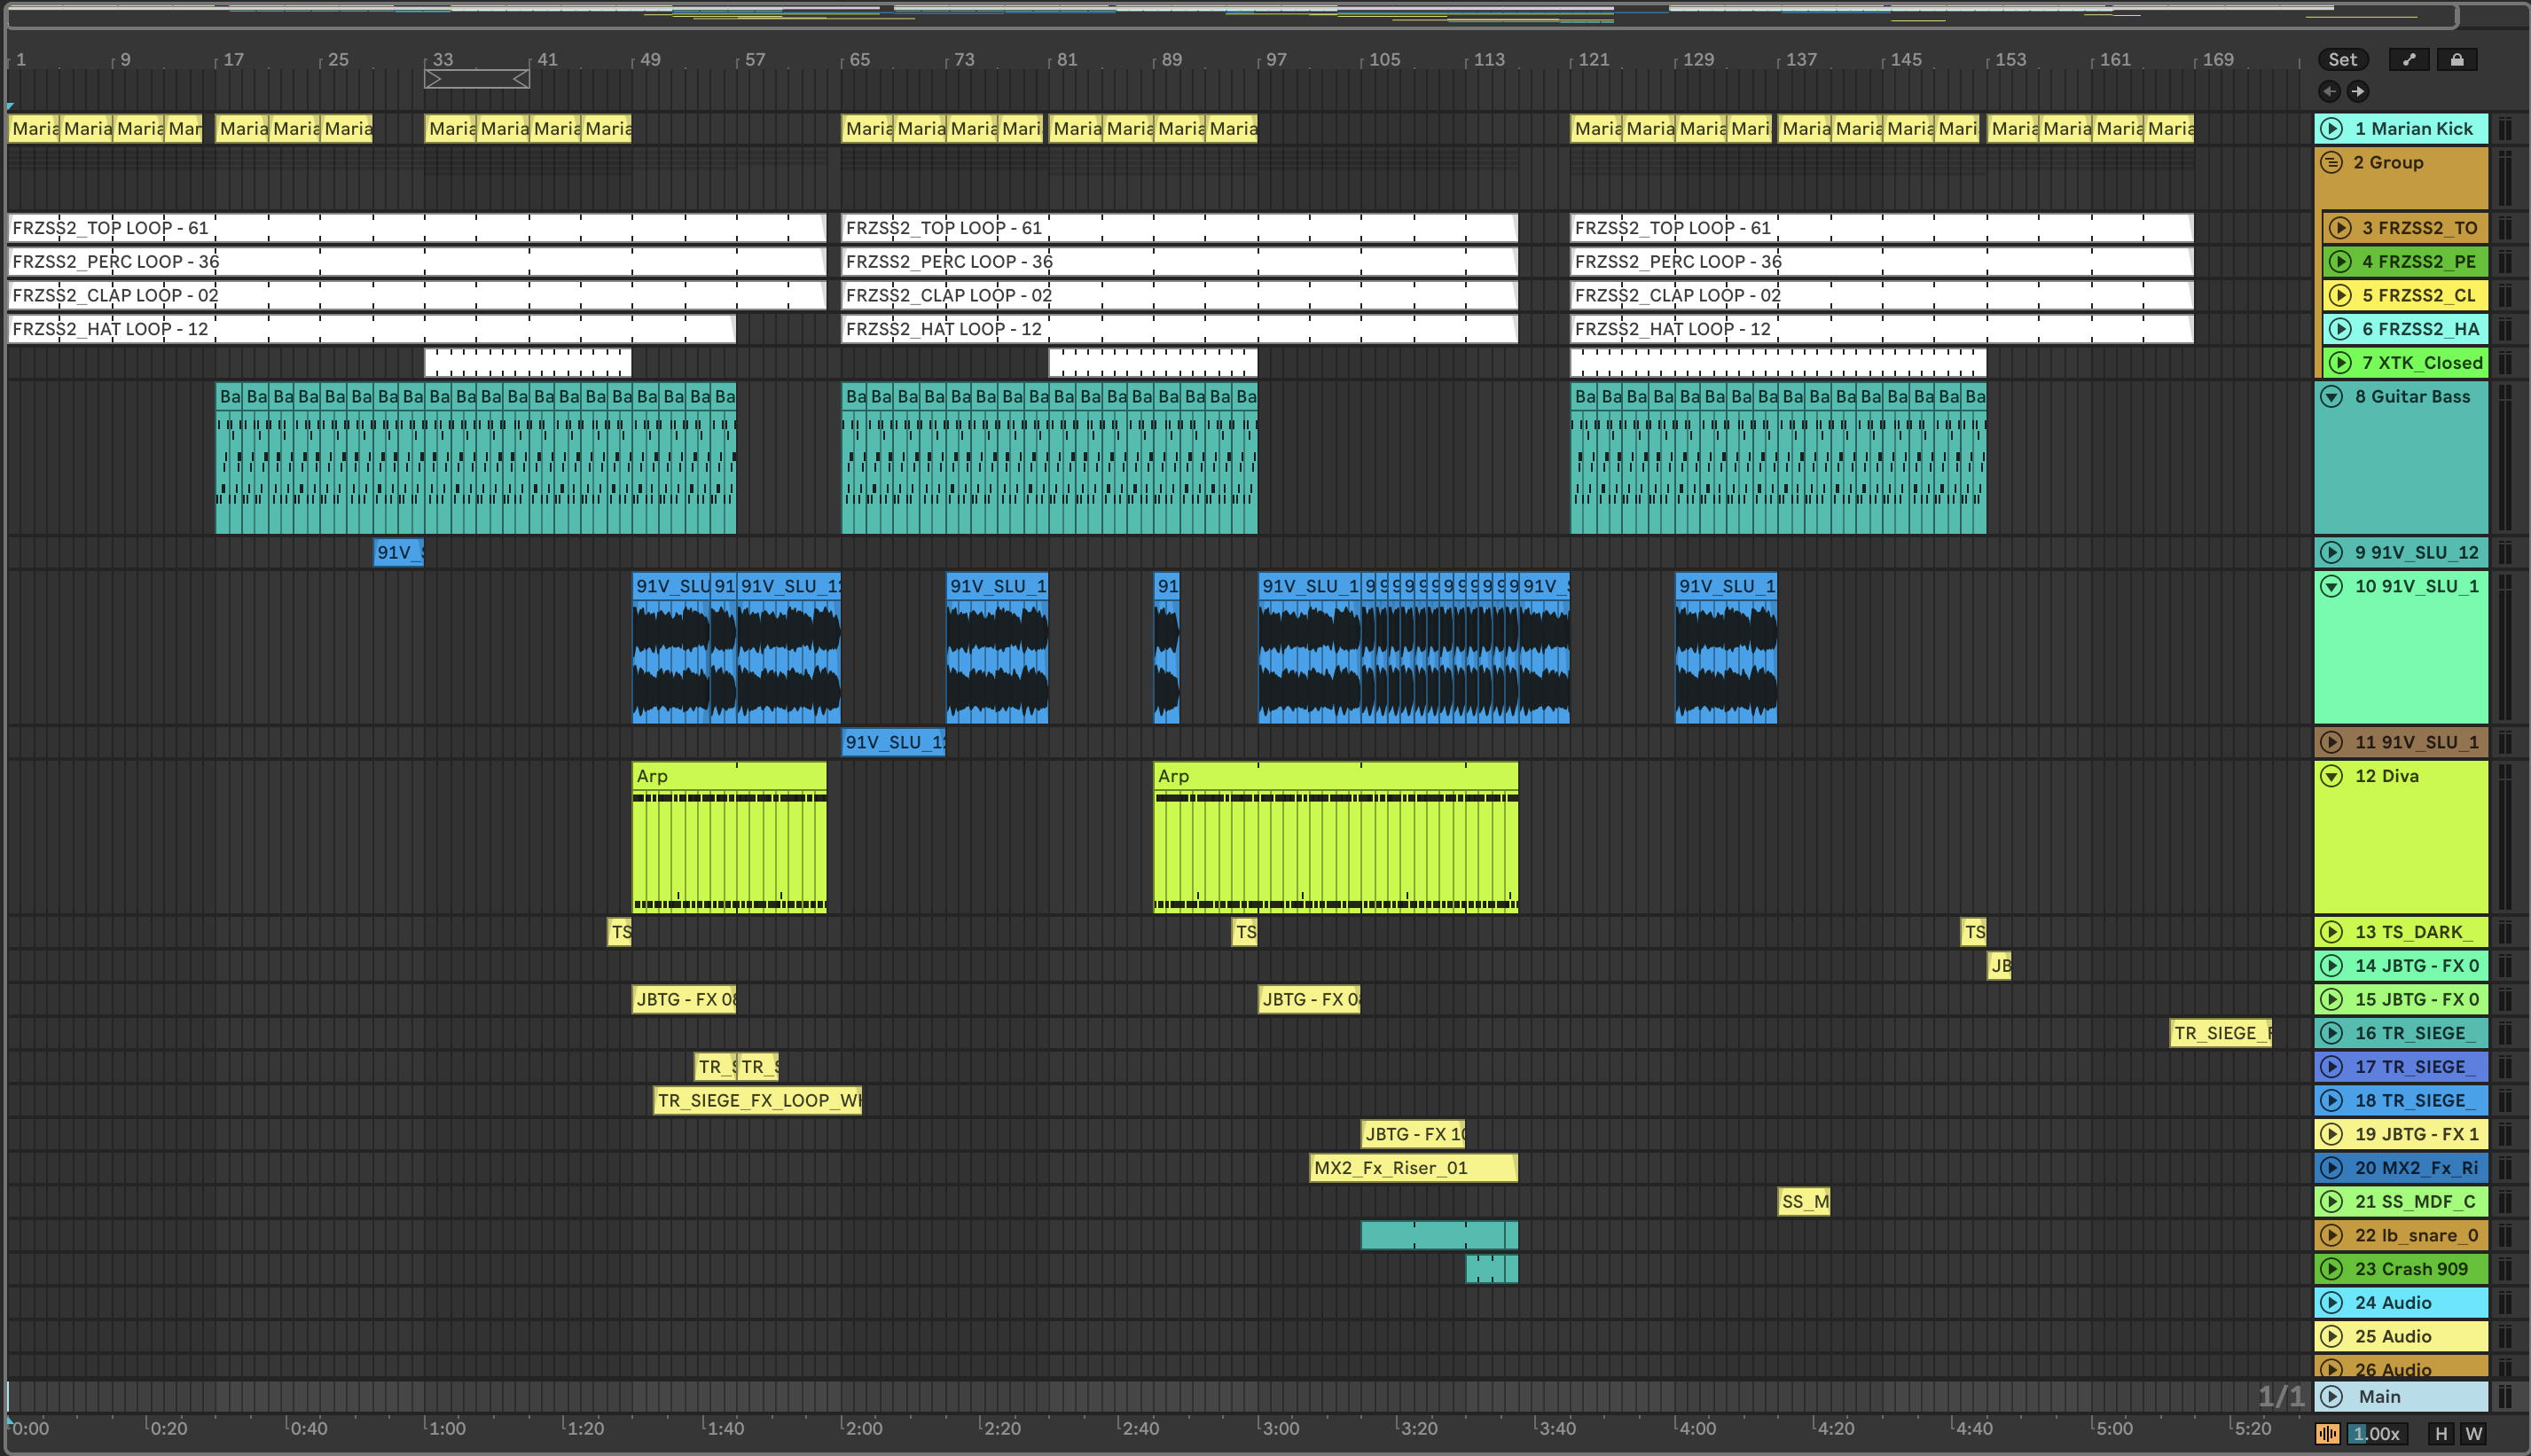Expand the 26 Audio track
This screenshot has width=2531, height=1456.
pyautogui.click(x=2331, y=1369)
